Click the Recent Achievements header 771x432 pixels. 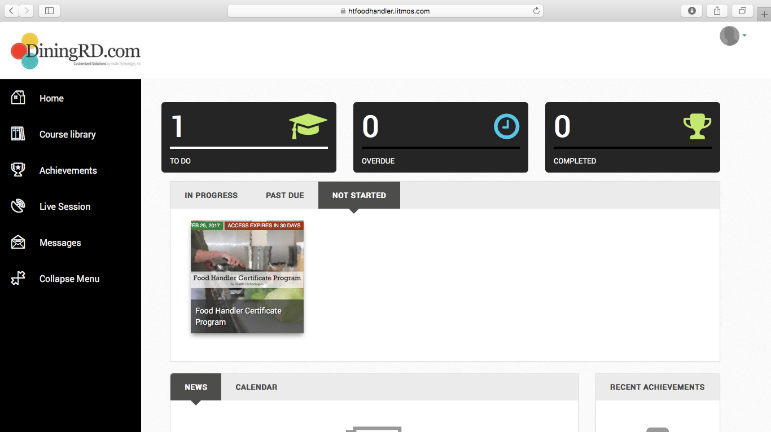pyautogui.click(x=657, y=387)
